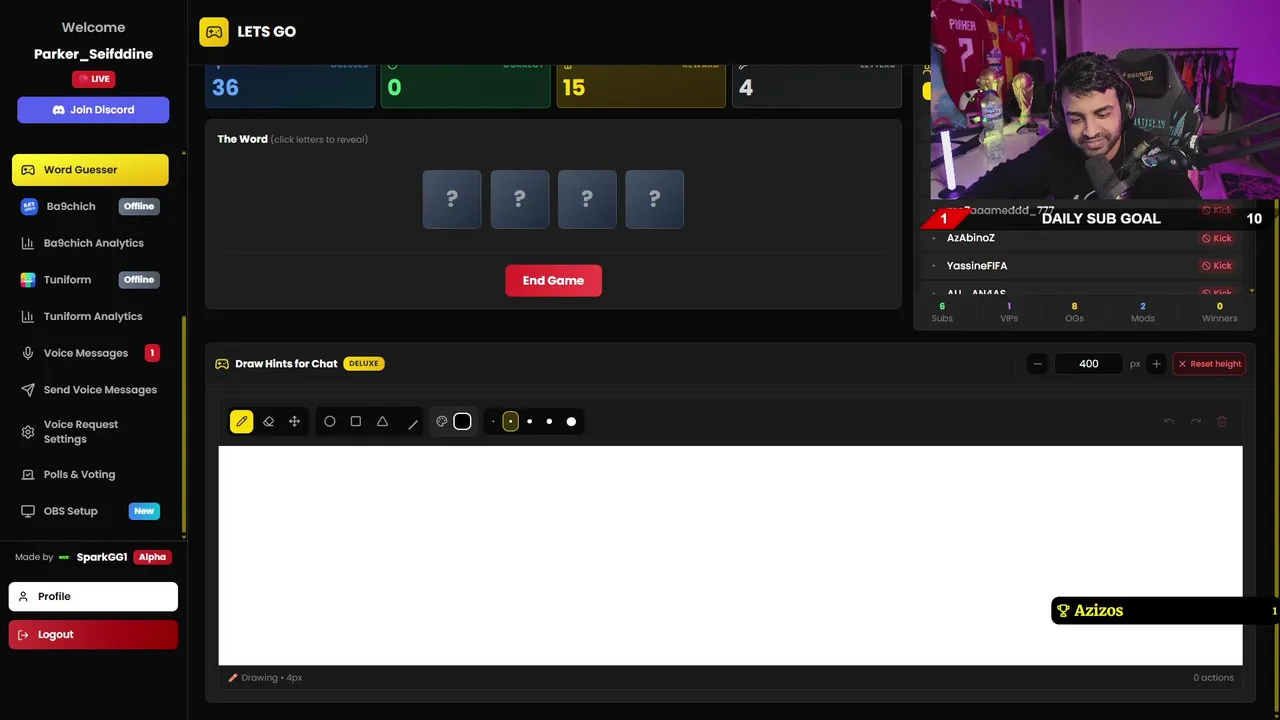Open the Tuniform menu item
Screen dimensions: 1280x720
point(90,280)
